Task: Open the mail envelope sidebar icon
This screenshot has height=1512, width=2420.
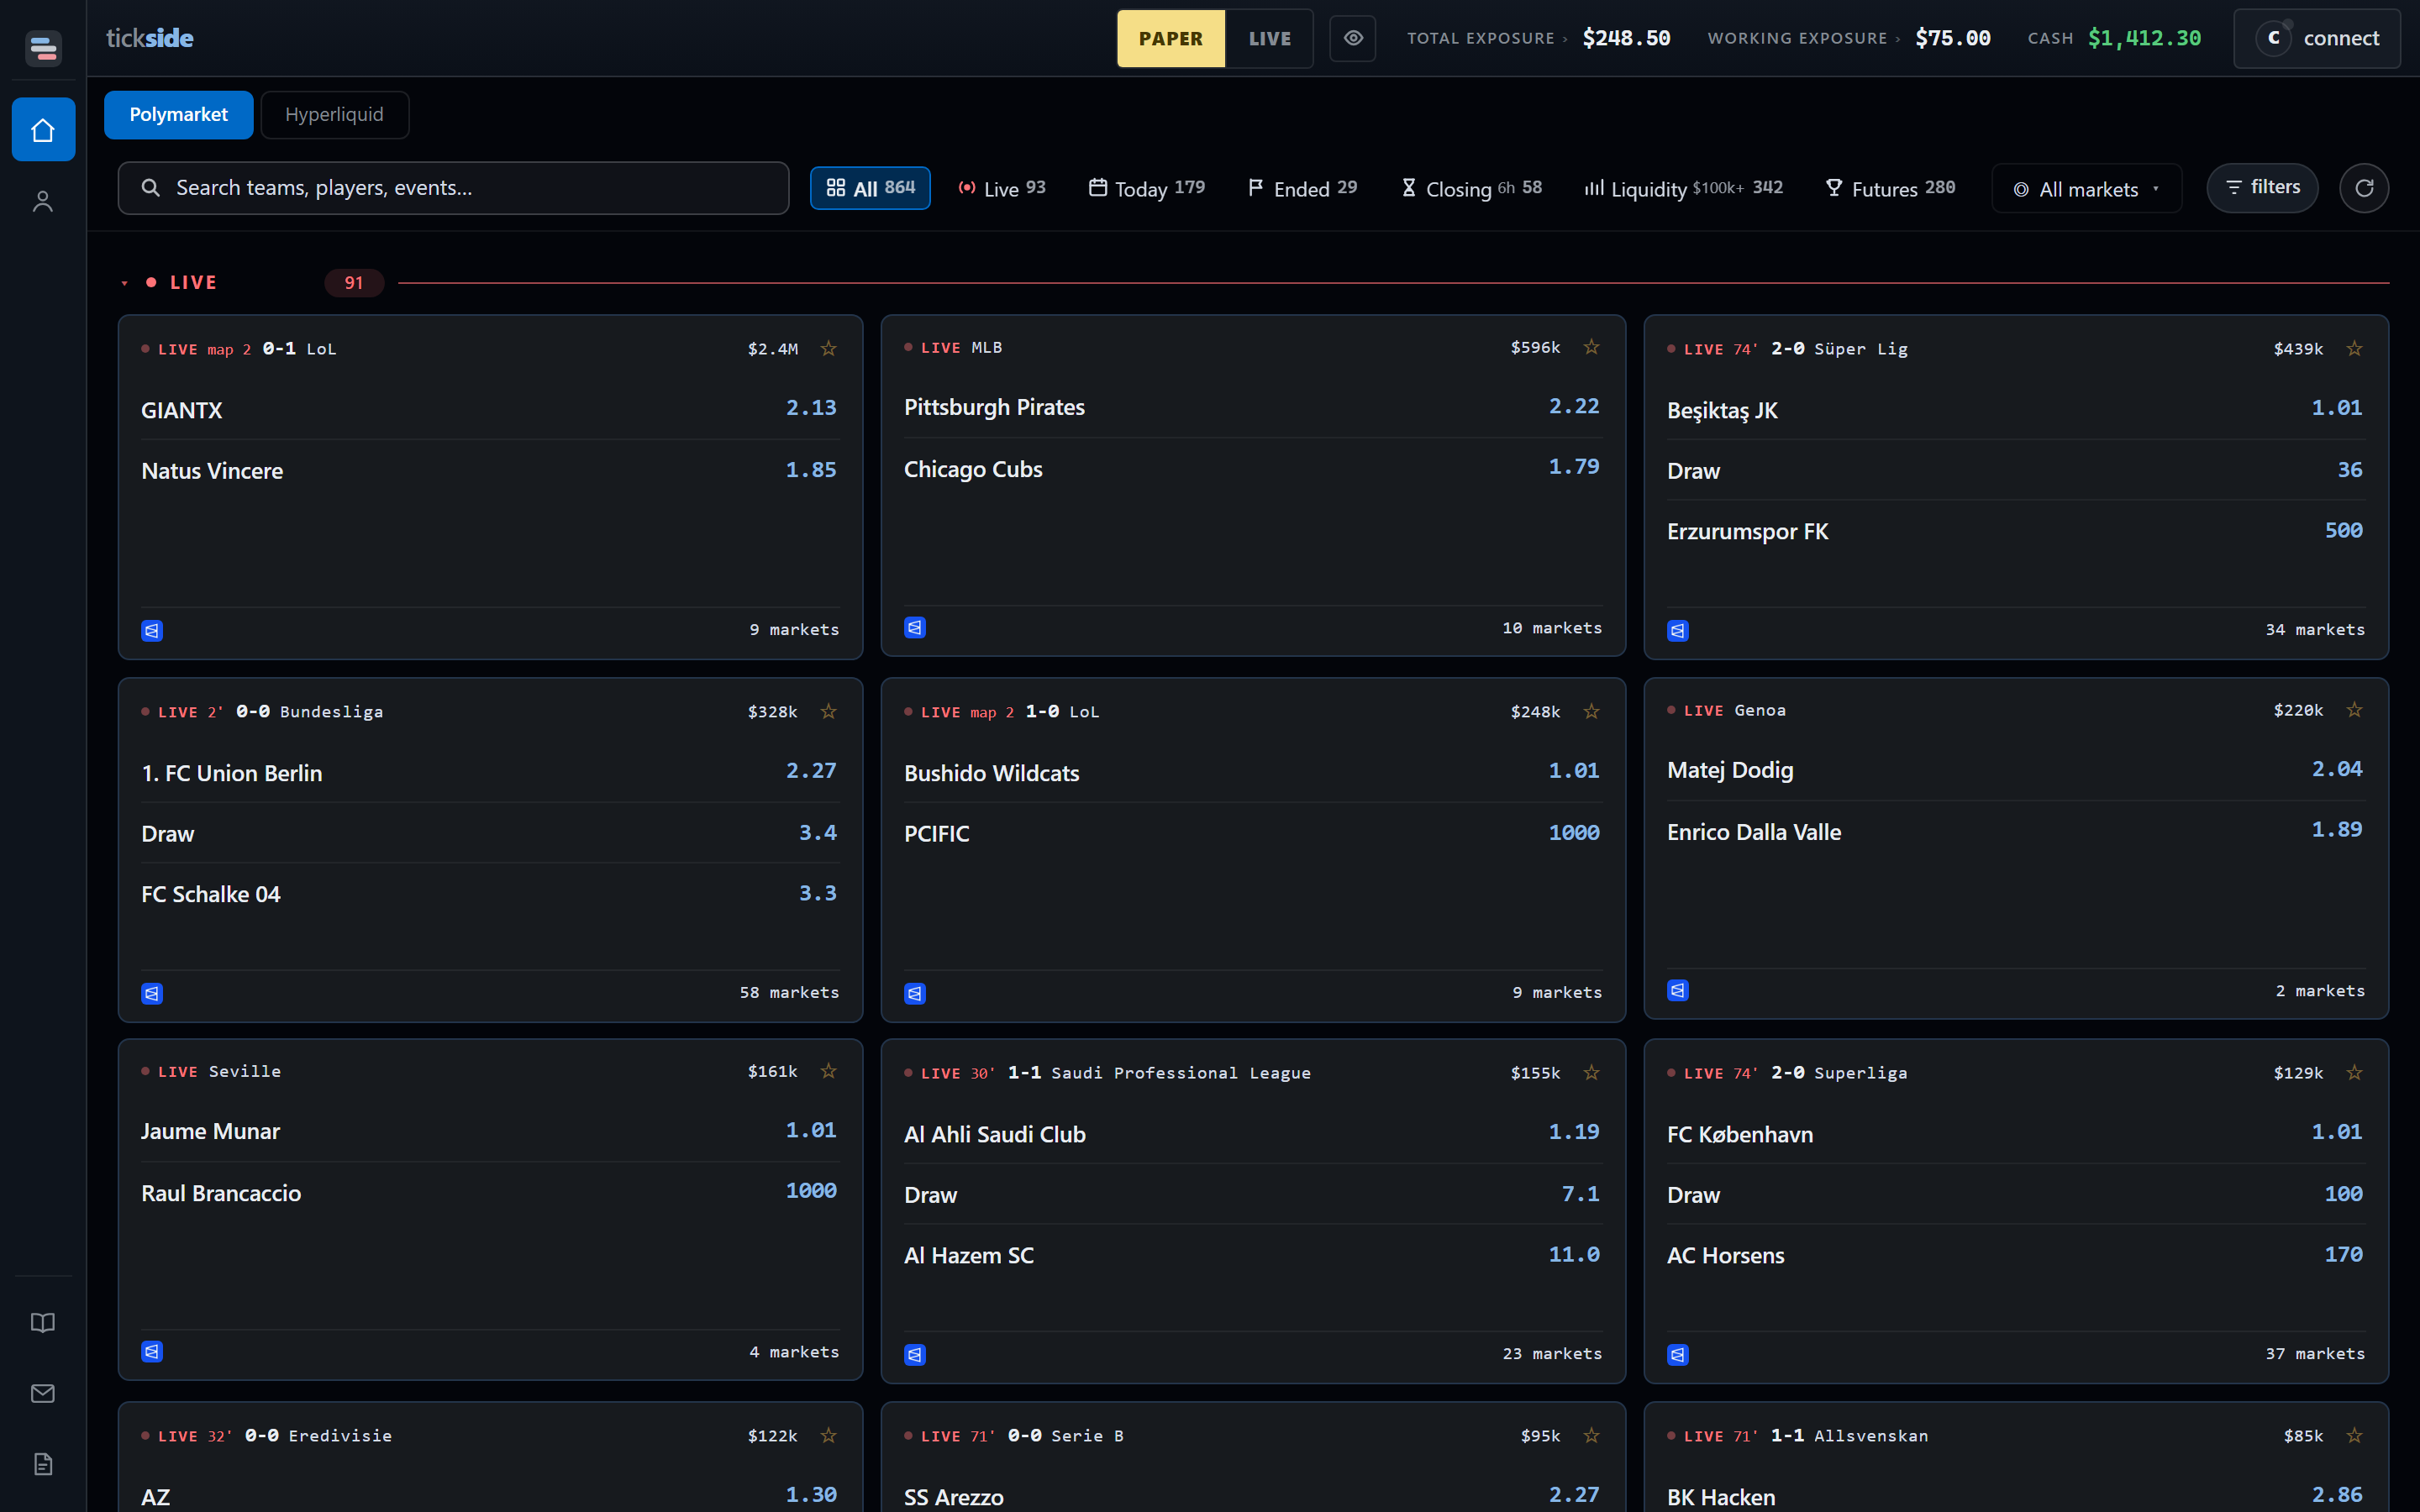Action: tap(43, 1393)
